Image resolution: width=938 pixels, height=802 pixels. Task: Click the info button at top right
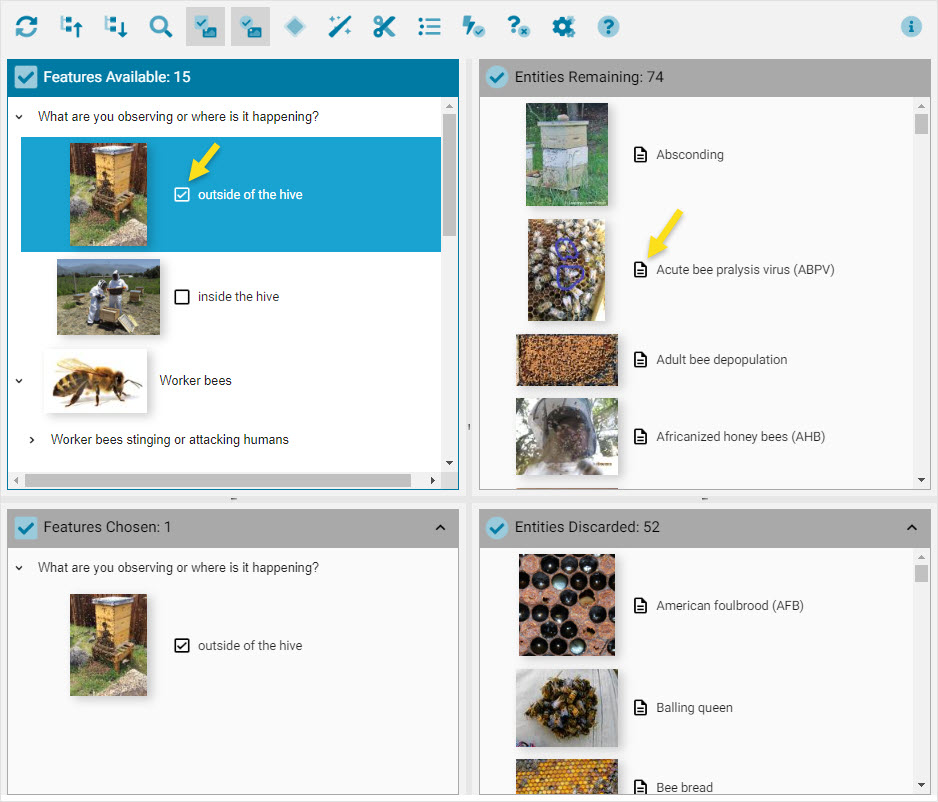[911, 26]
